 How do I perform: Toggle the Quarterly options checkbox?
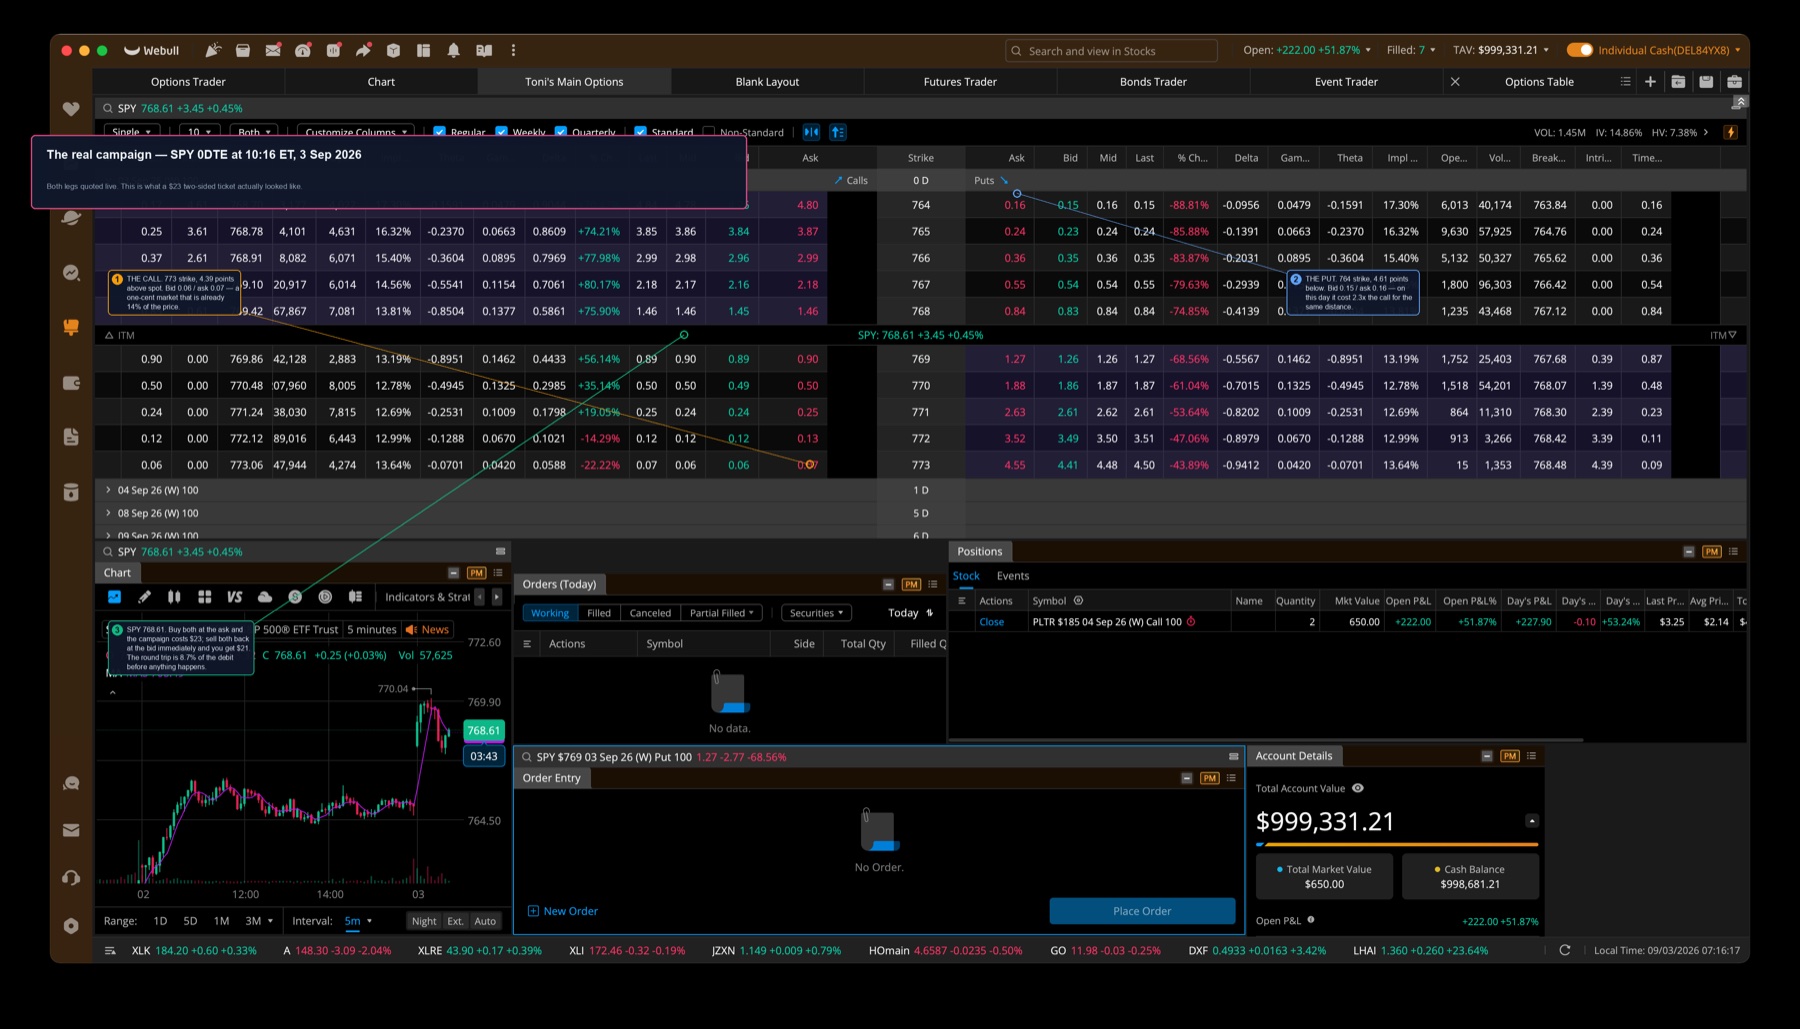click(x=561, y=132)
